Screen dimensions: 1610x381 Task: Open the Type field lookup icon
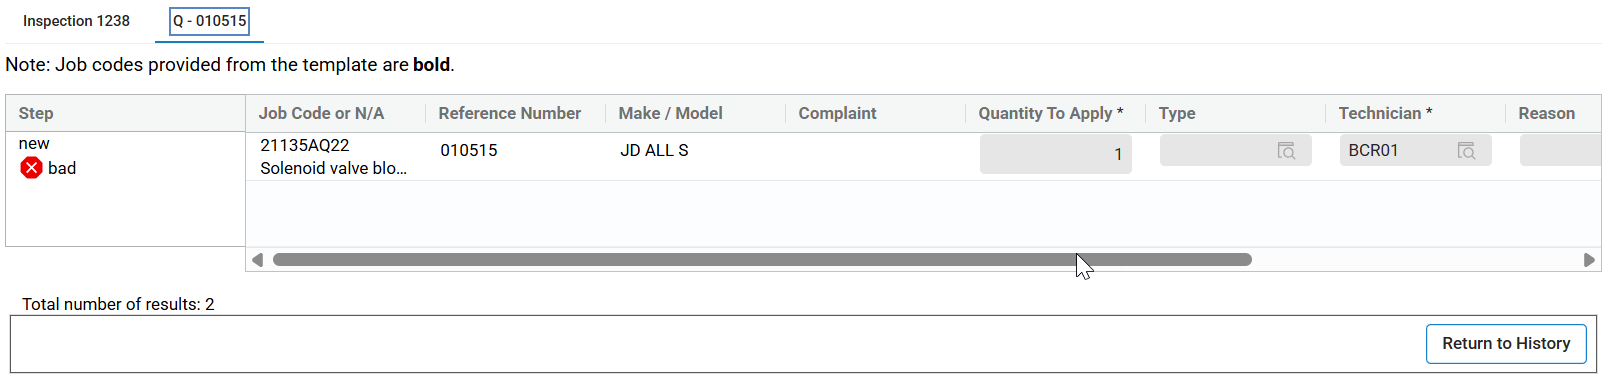tap(1286, 151)
